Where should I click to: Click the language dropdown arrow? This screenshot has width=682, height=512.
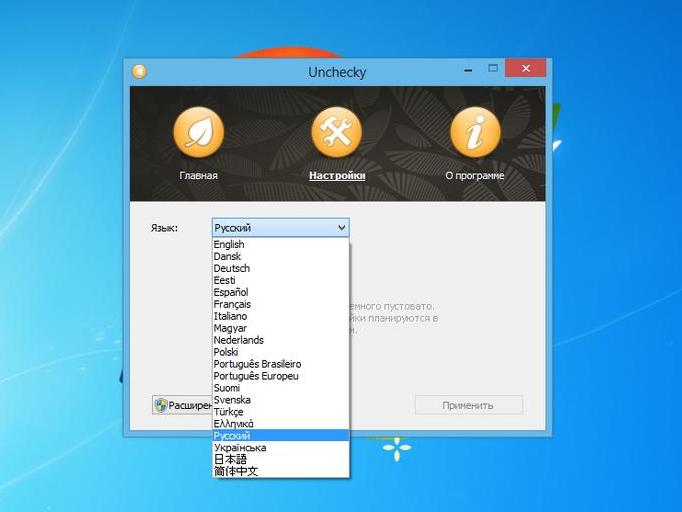341,228
